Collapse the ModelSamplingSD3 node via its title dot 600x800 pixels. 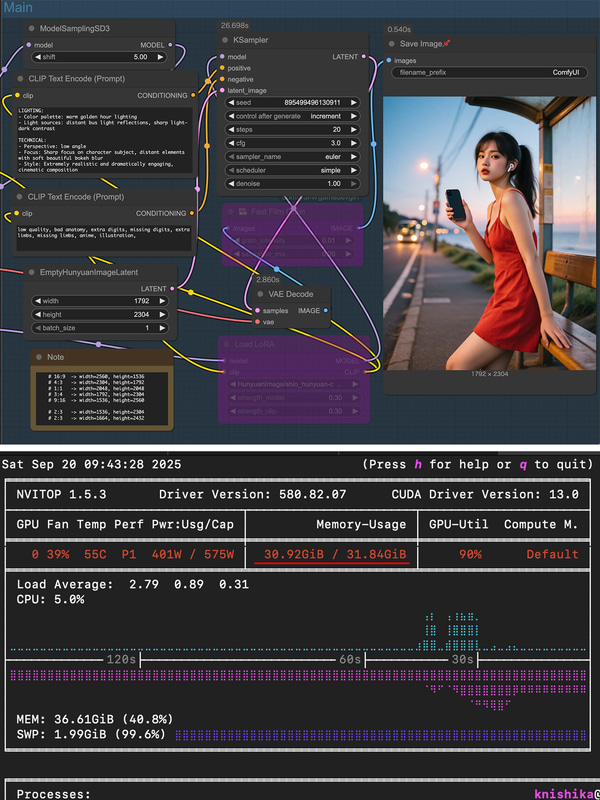tap(32, 29)
